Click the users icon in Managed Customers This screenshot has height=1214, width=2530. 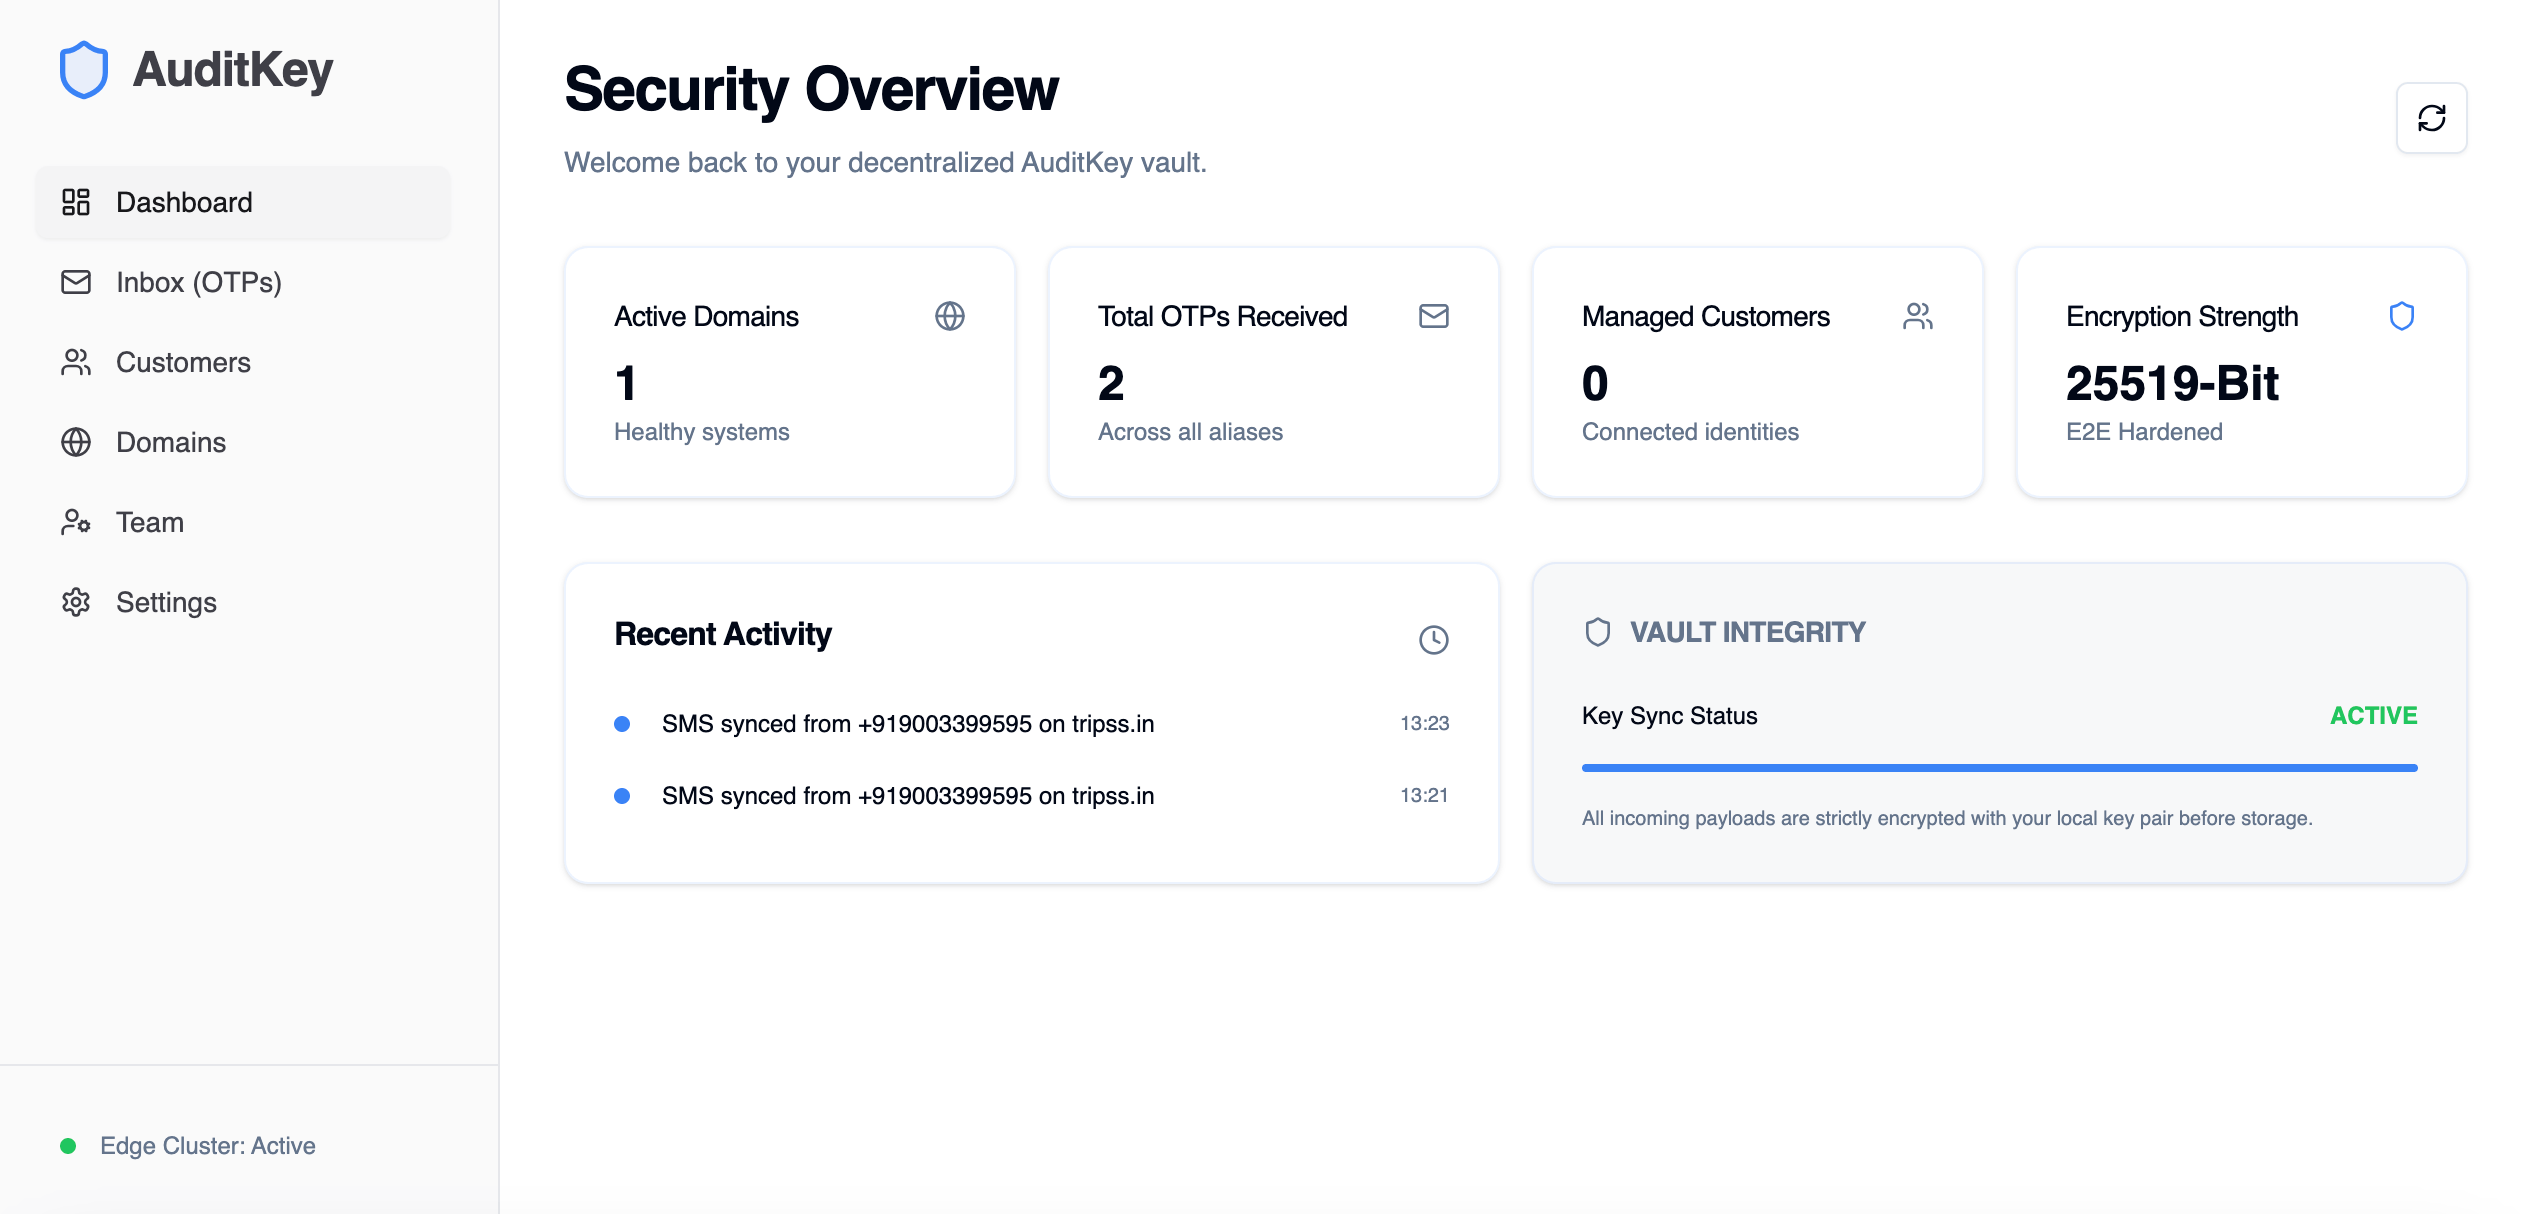click(x=1917, y=316)
